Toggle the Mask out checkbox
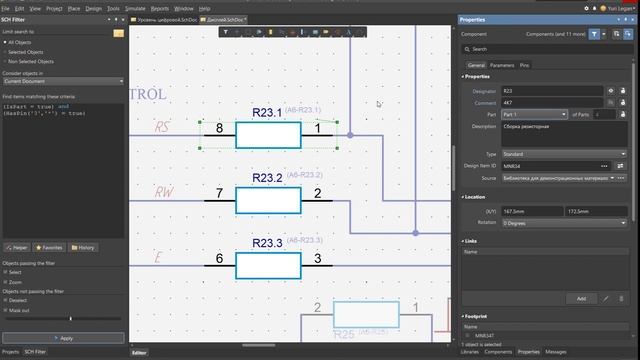 5,310
